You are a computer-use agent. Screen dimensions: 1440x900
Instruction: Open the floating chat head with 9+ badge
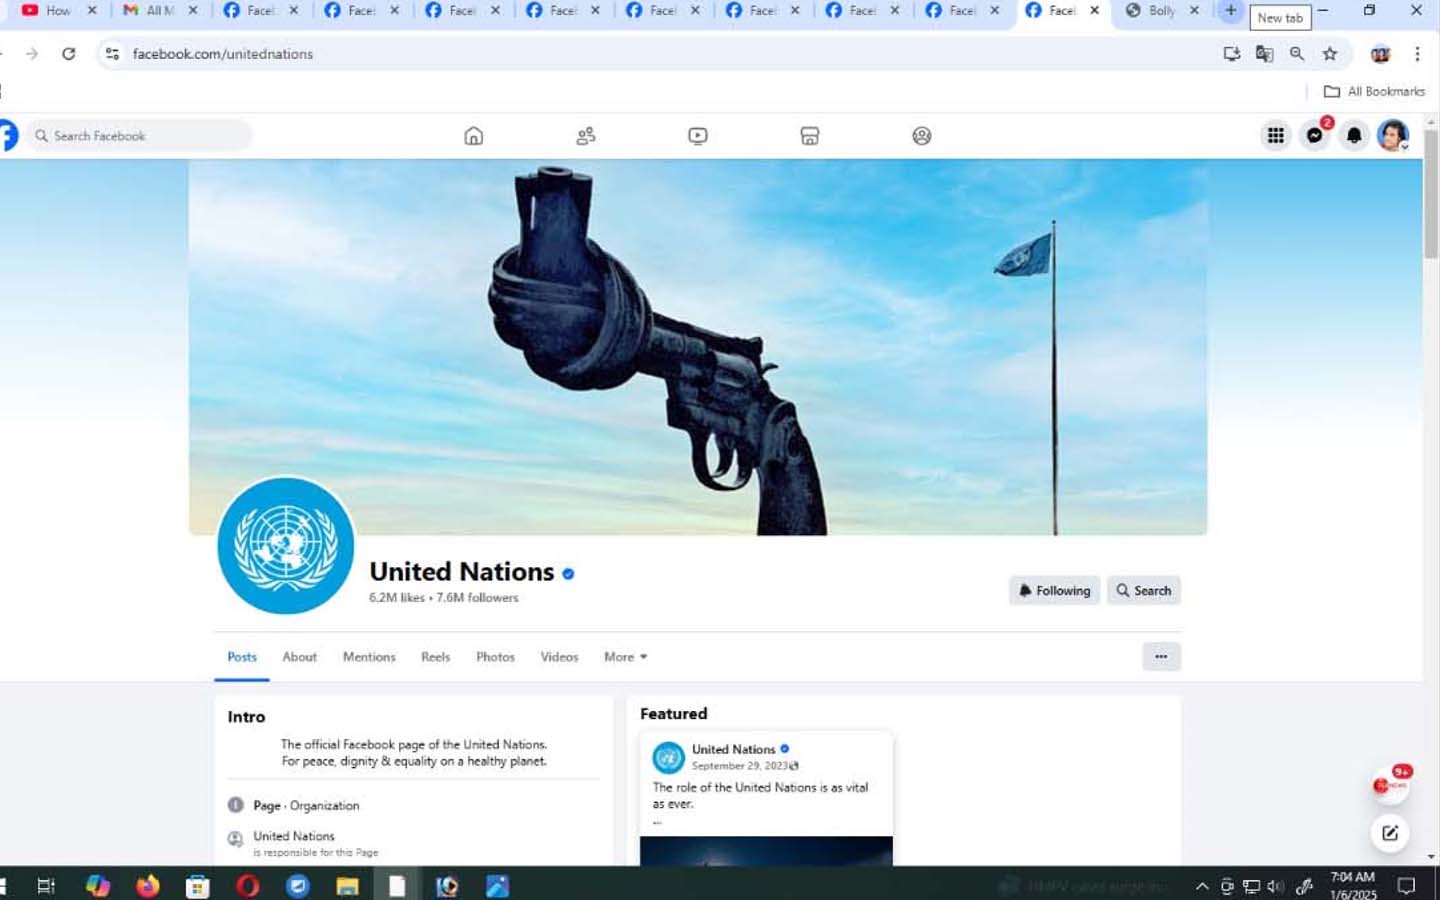1390,784
